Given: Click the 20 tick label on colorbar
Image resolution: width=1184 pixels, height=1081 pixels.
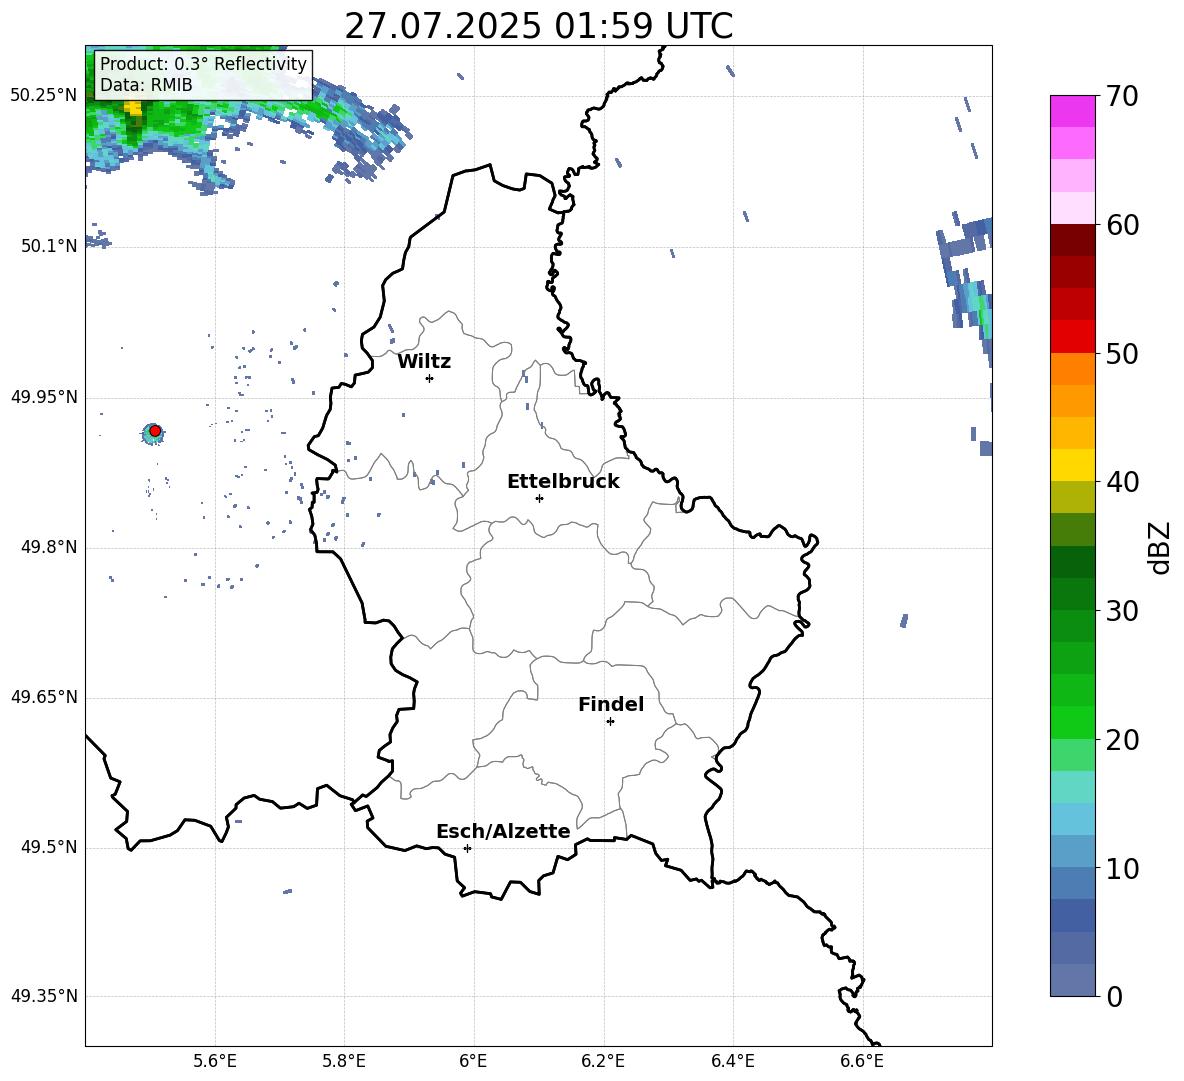Looking at the screenshot, I should [x=1122, y=740].
